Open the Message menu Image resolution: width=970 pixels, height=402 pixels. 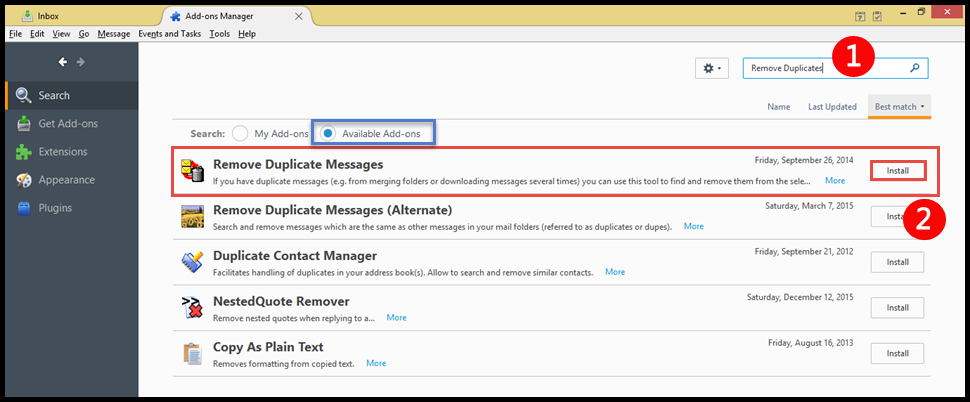point(114,34)
